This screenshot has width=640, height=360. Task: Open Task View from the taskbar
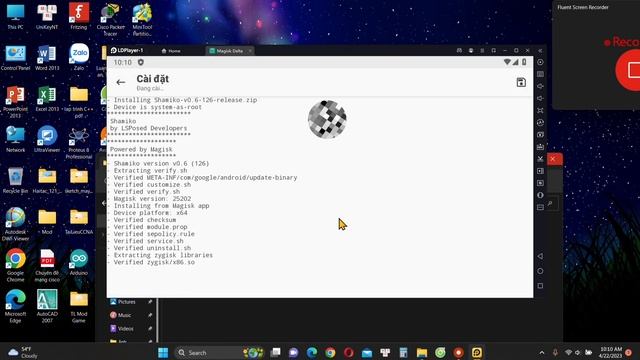point(276,353)
